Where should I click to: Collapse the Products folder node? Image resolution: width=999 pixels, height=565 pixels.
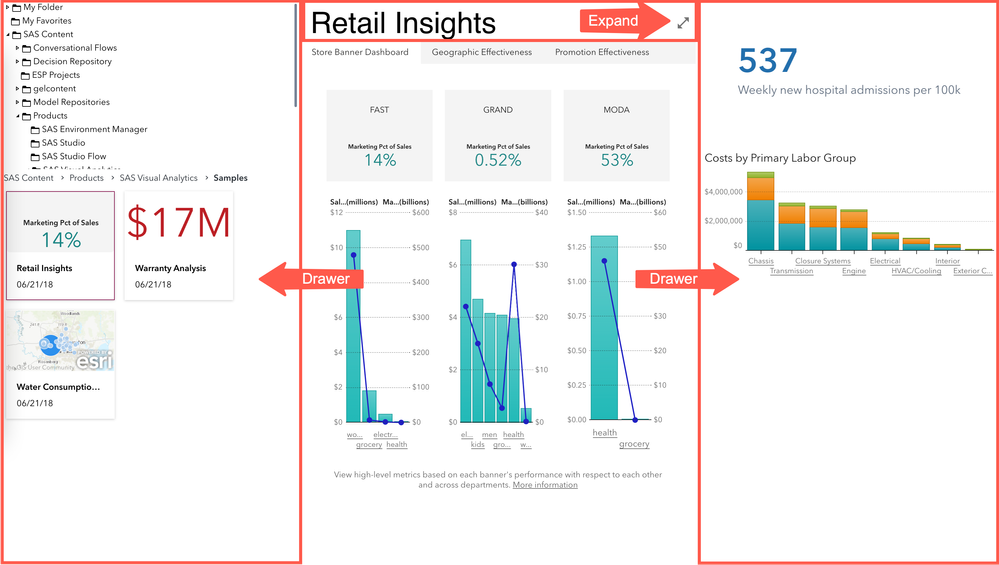coord(17,116)
